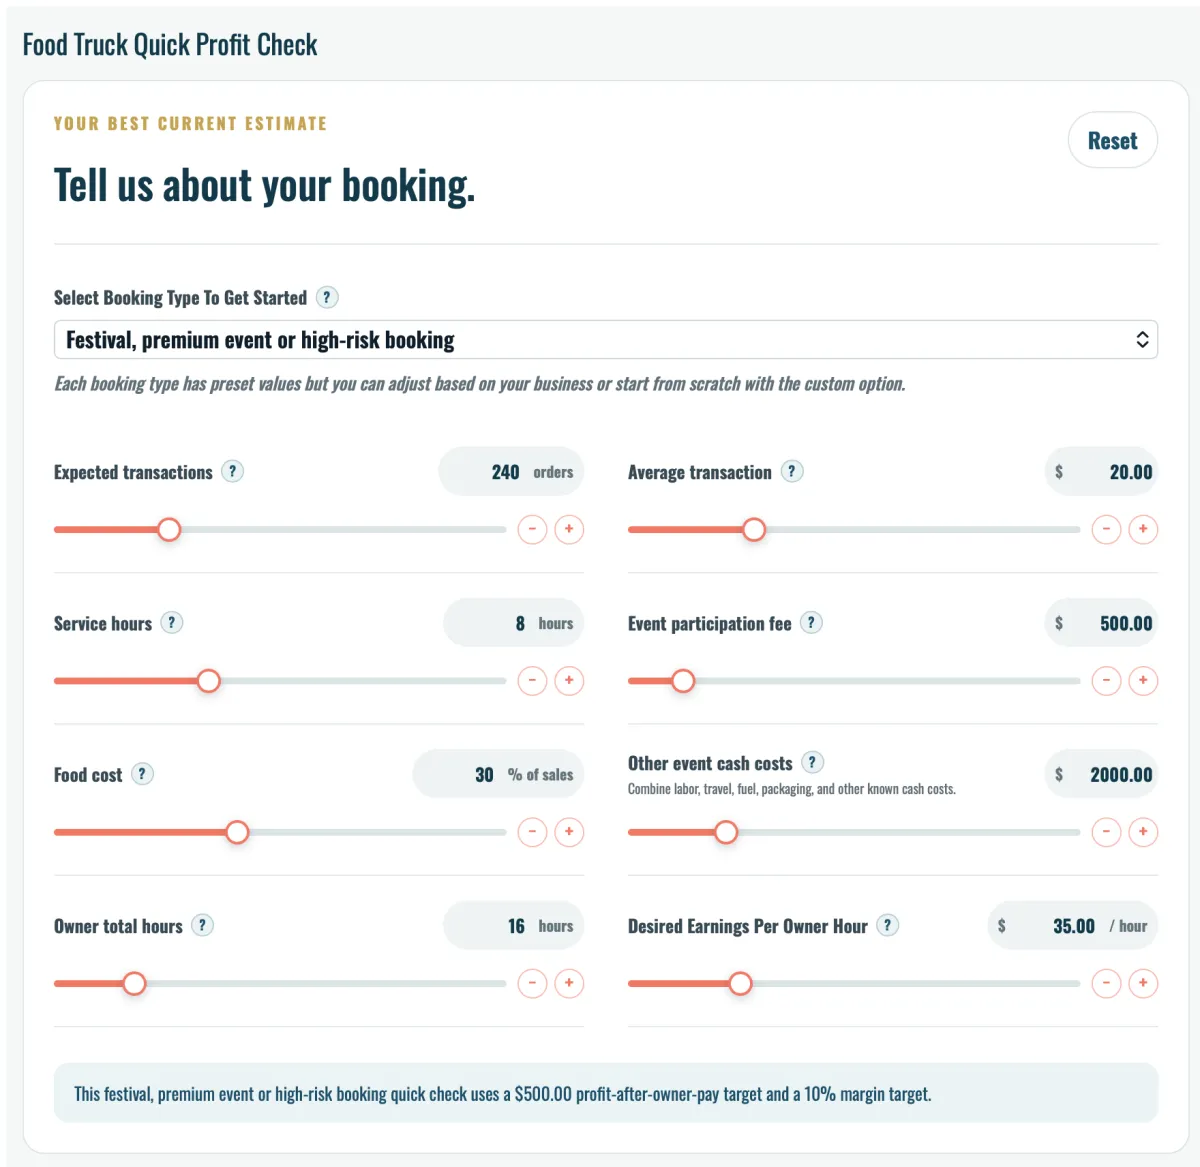Click the Desired Earnings per hour input

(x=1072, y=926)
